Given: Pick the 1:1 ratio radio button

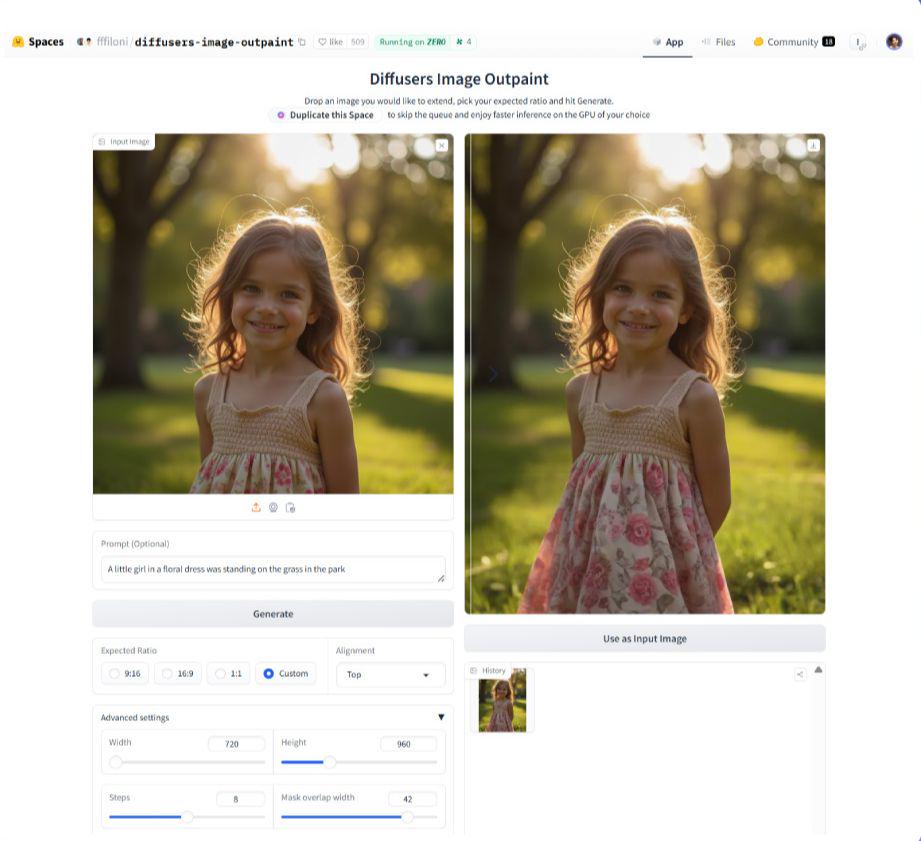Looking at the screenshot, I should (229, 674).
